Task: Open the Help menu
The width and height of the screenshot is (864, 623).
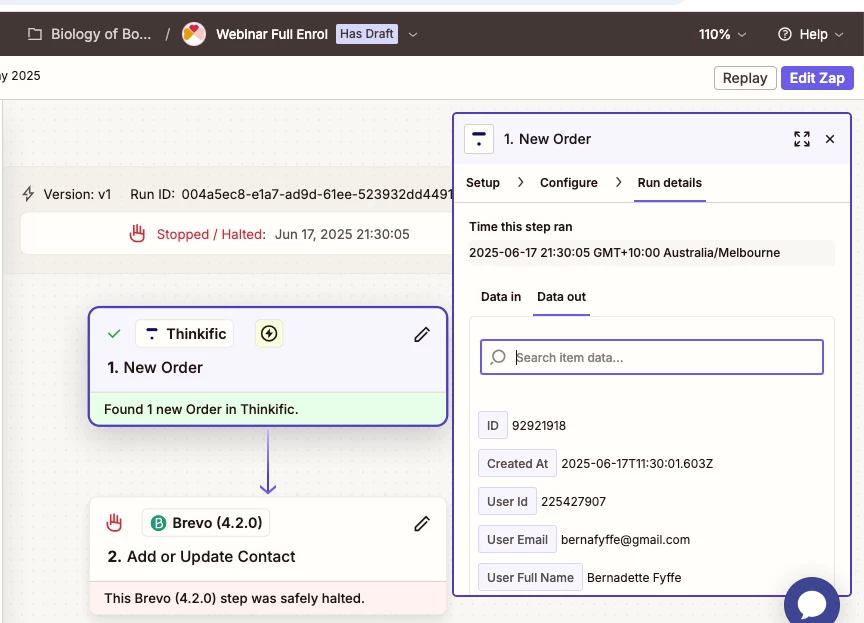Action: pos(811,34)
